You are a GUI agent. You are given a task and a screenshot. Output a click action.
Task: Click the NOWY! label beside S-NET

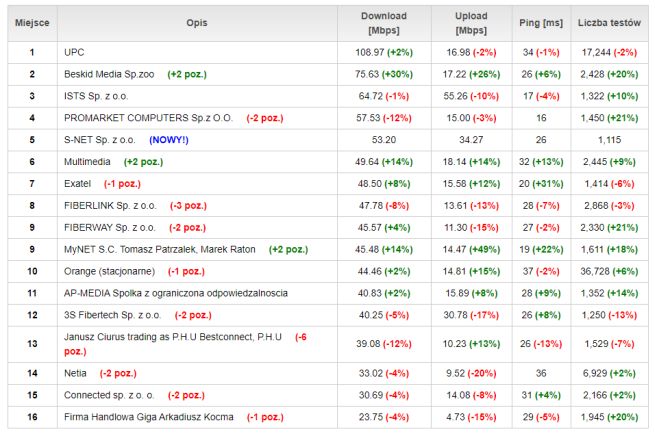click(x=168, y=139)
